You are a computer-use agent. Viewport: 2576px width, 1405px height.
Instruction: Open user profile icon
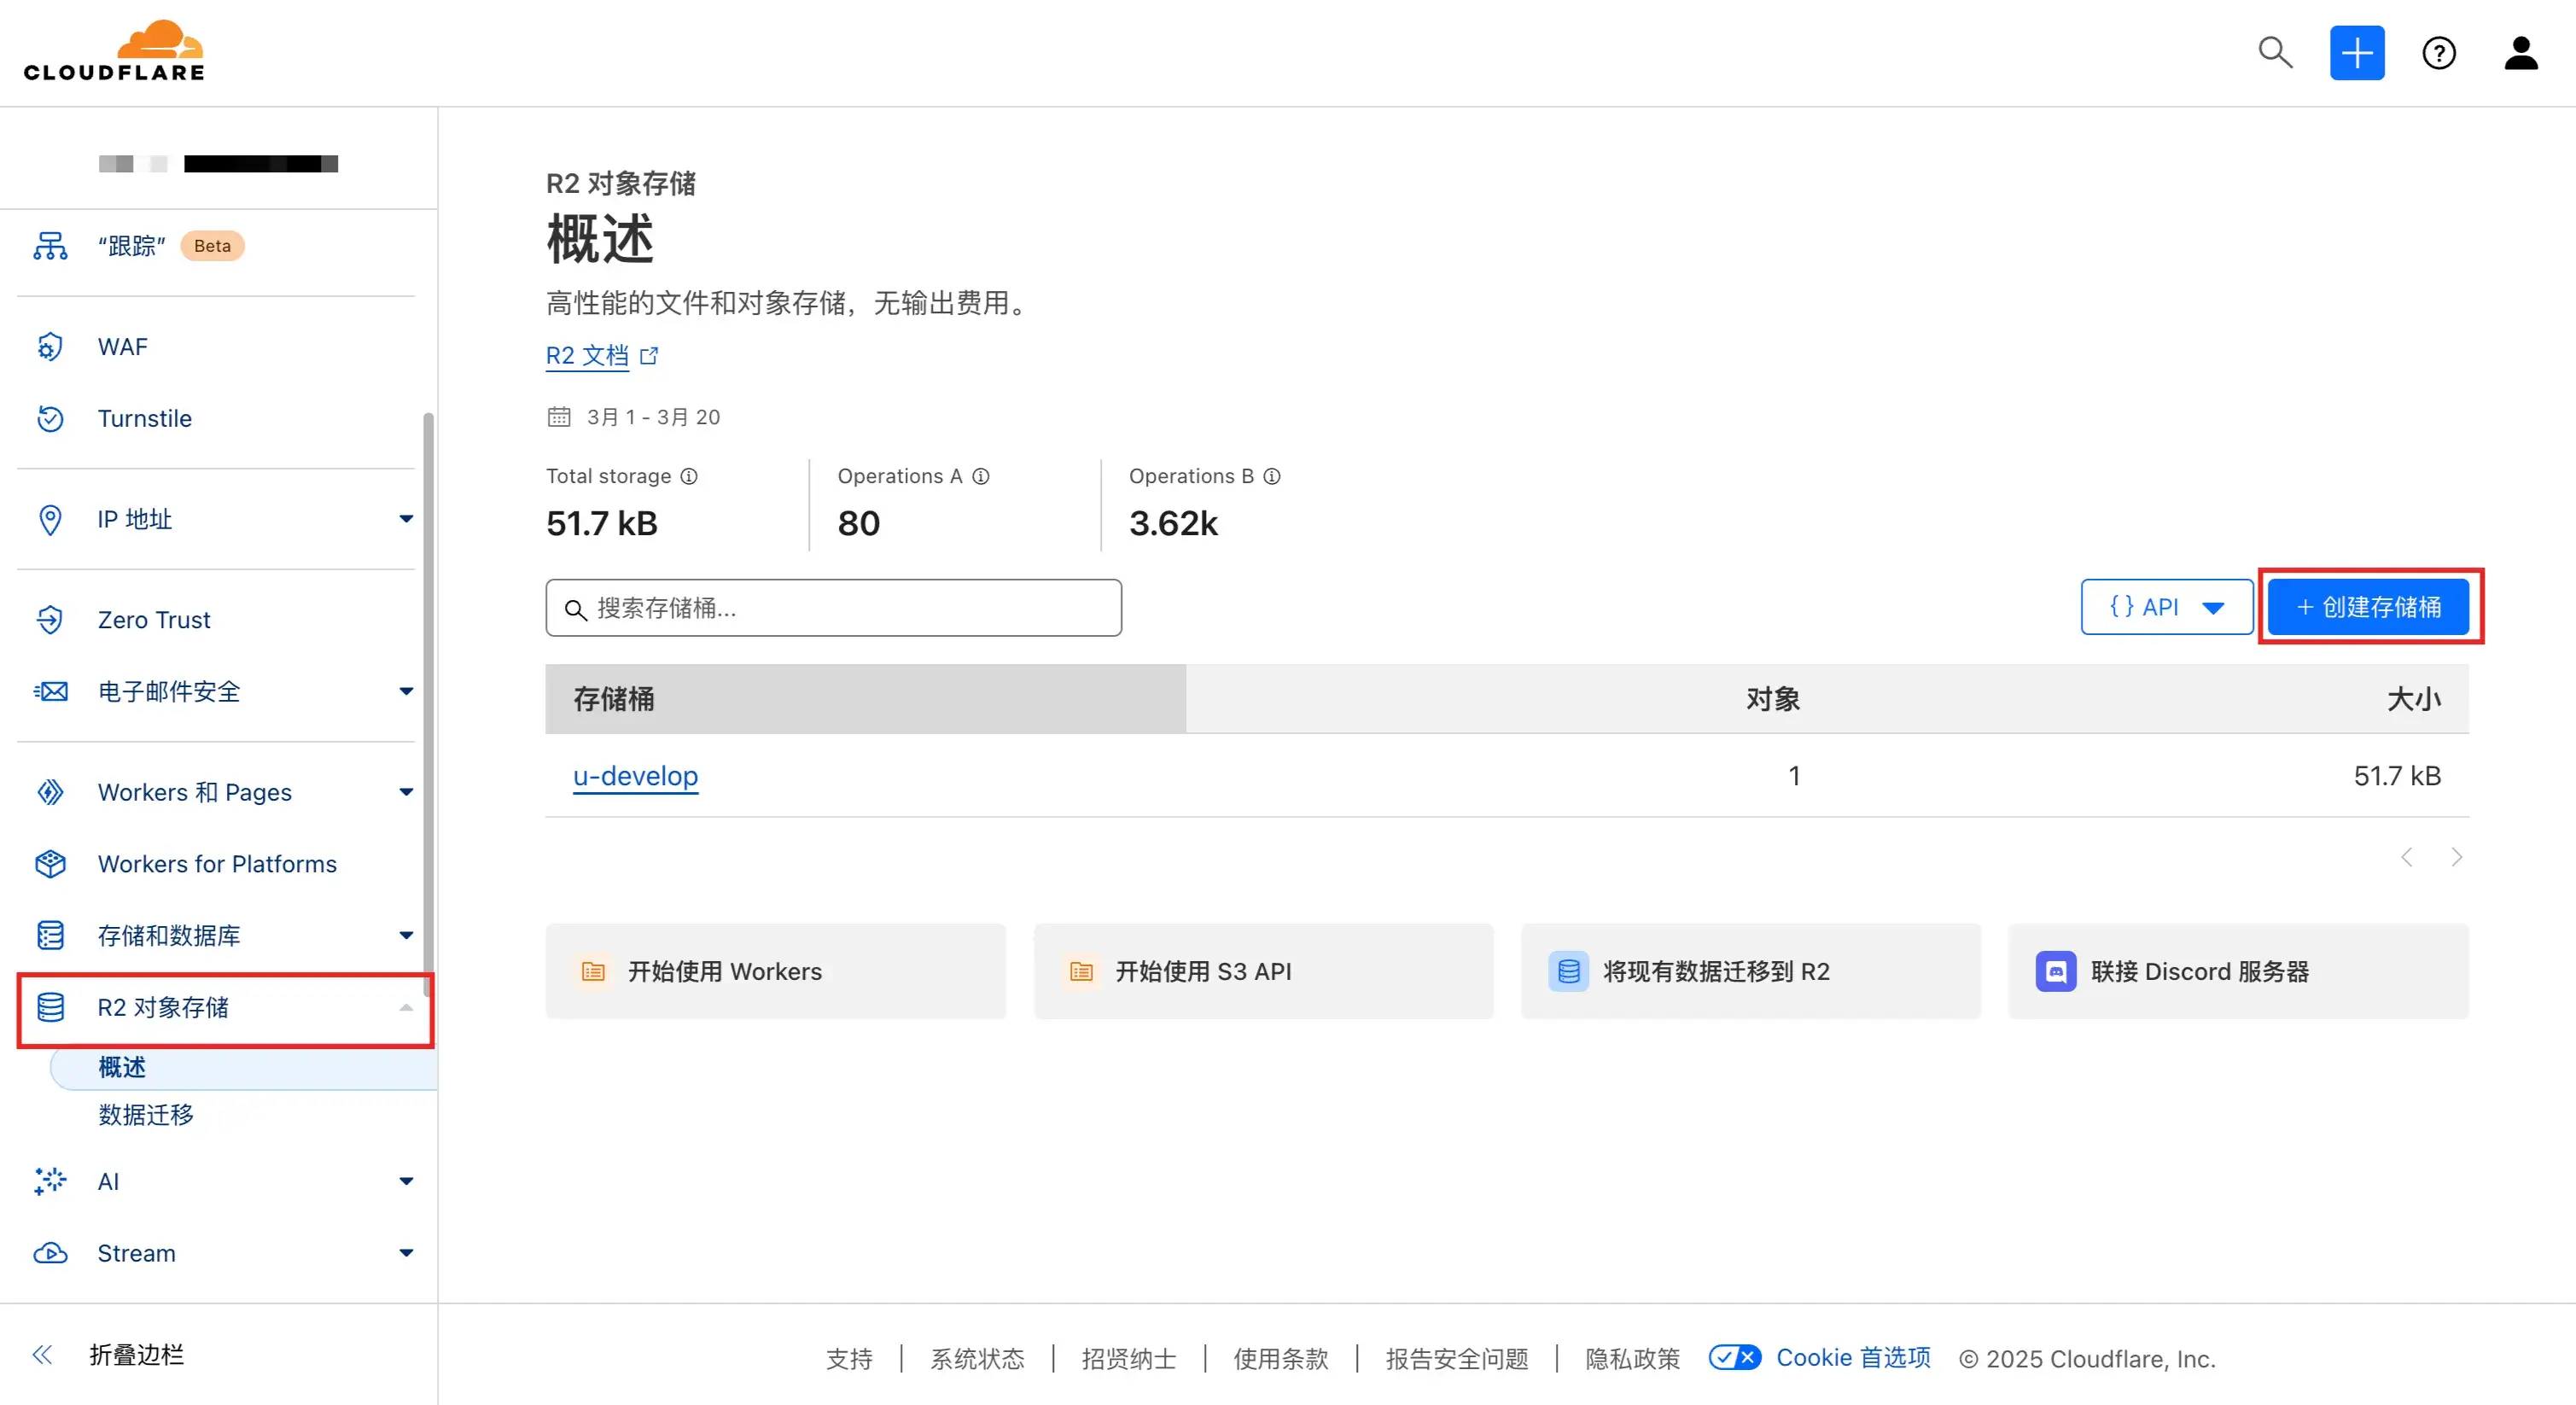pos(2521,52)
